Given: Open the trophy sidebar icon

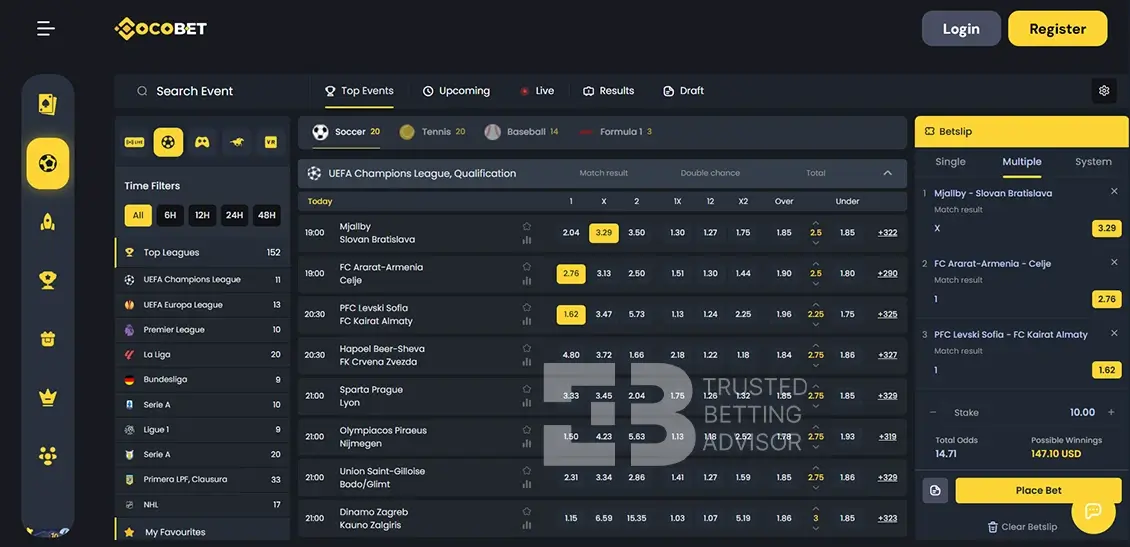Looking at the screenshot, I should 48,280.
